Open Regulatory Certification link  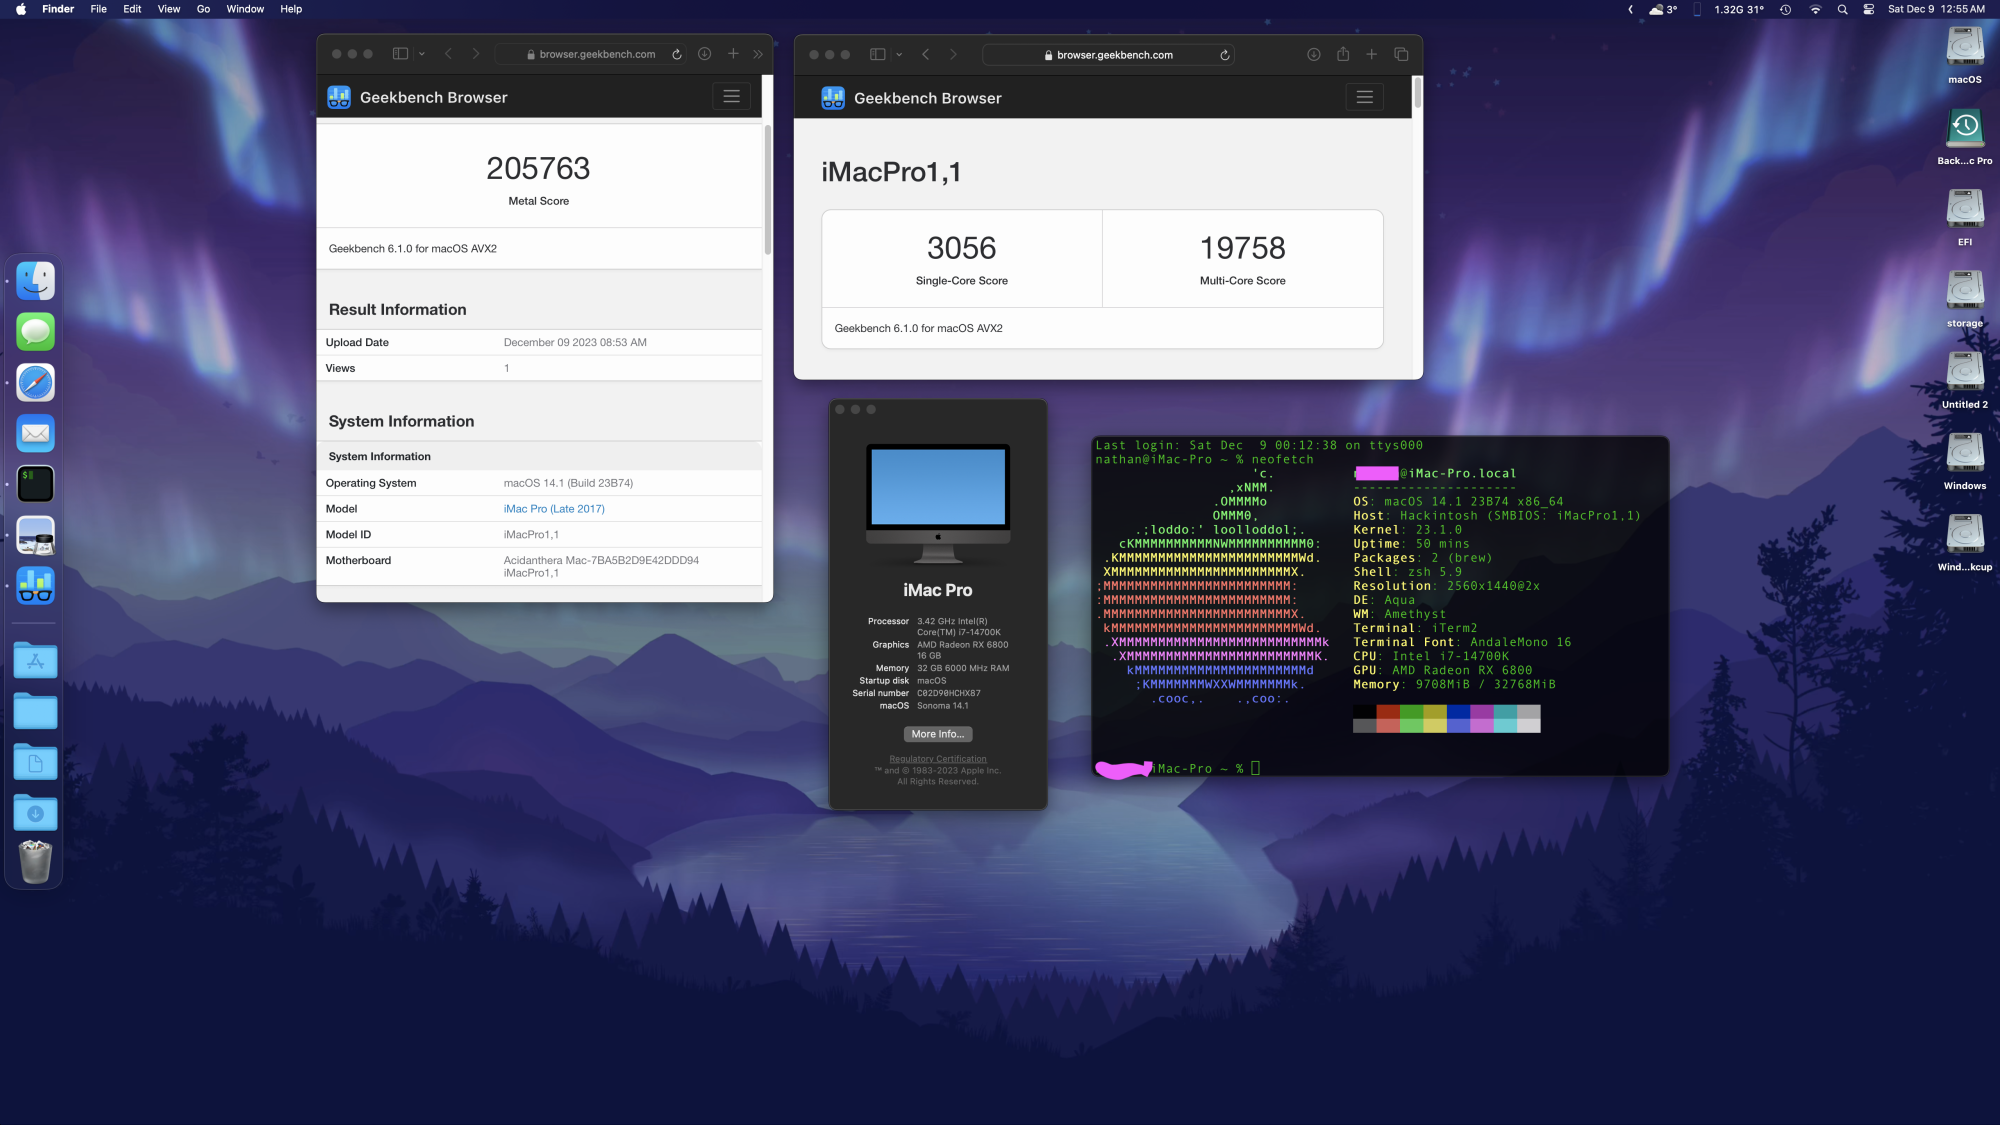tap(938, 759)
